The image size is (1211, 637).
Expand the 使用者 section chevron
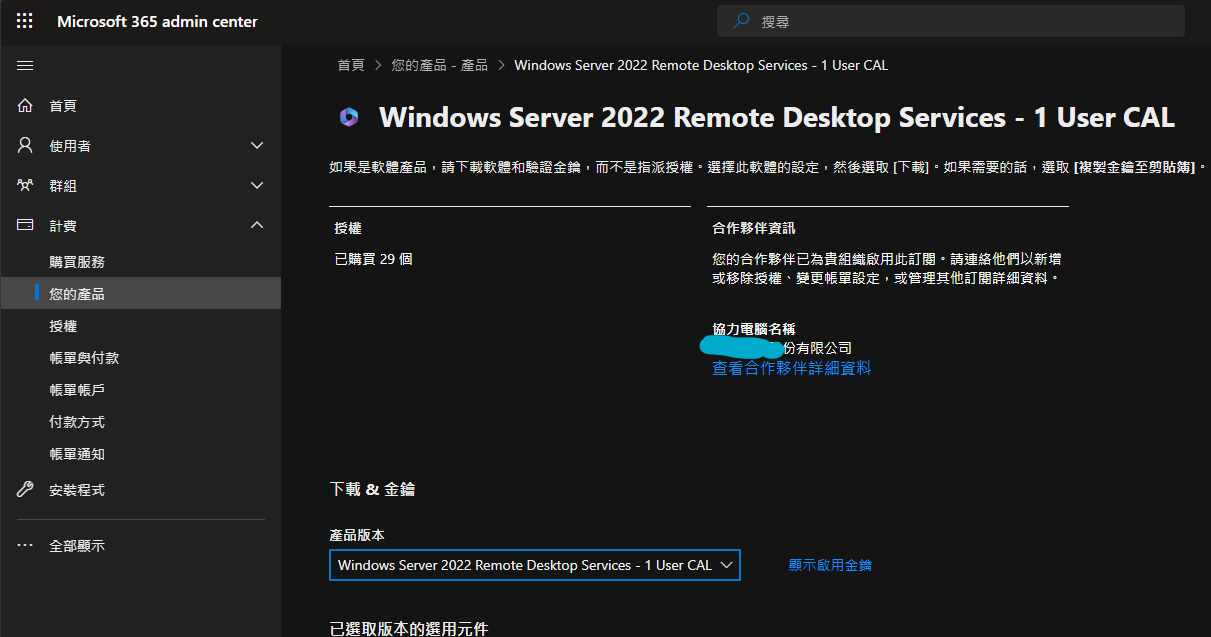pyautogui.click(x=257, y=145)
